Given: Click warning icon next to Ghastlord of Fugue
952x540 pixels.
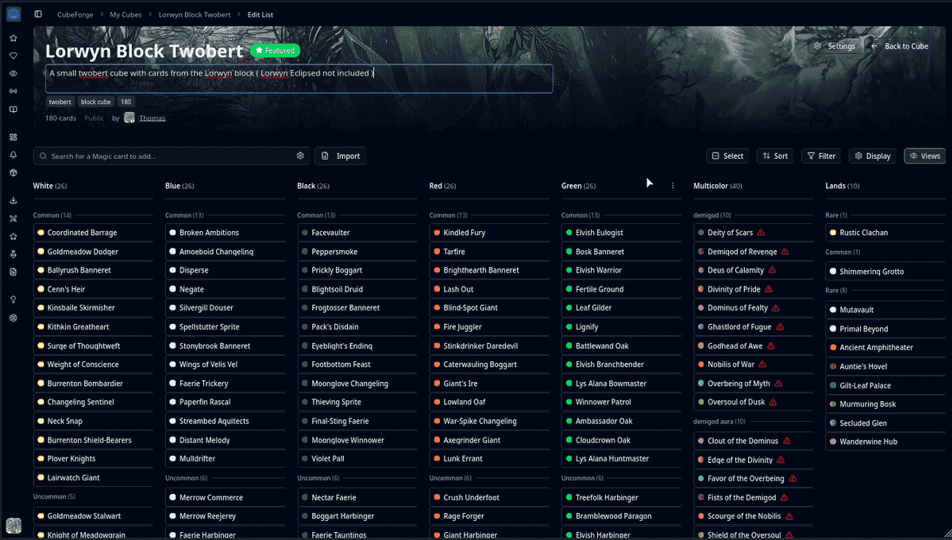Looking at the screenshot, I should (780, 327).
